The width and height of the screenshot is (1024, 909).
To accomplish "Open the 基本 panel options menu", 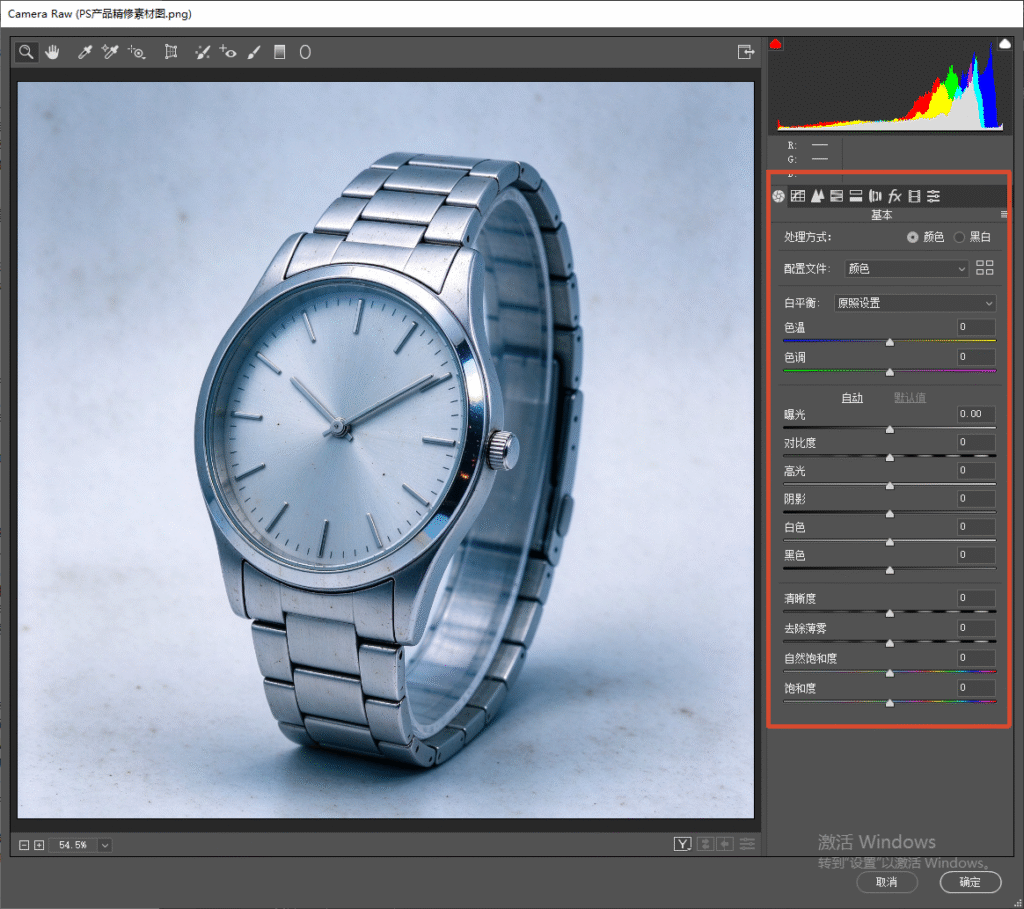I will [1004, 214].
